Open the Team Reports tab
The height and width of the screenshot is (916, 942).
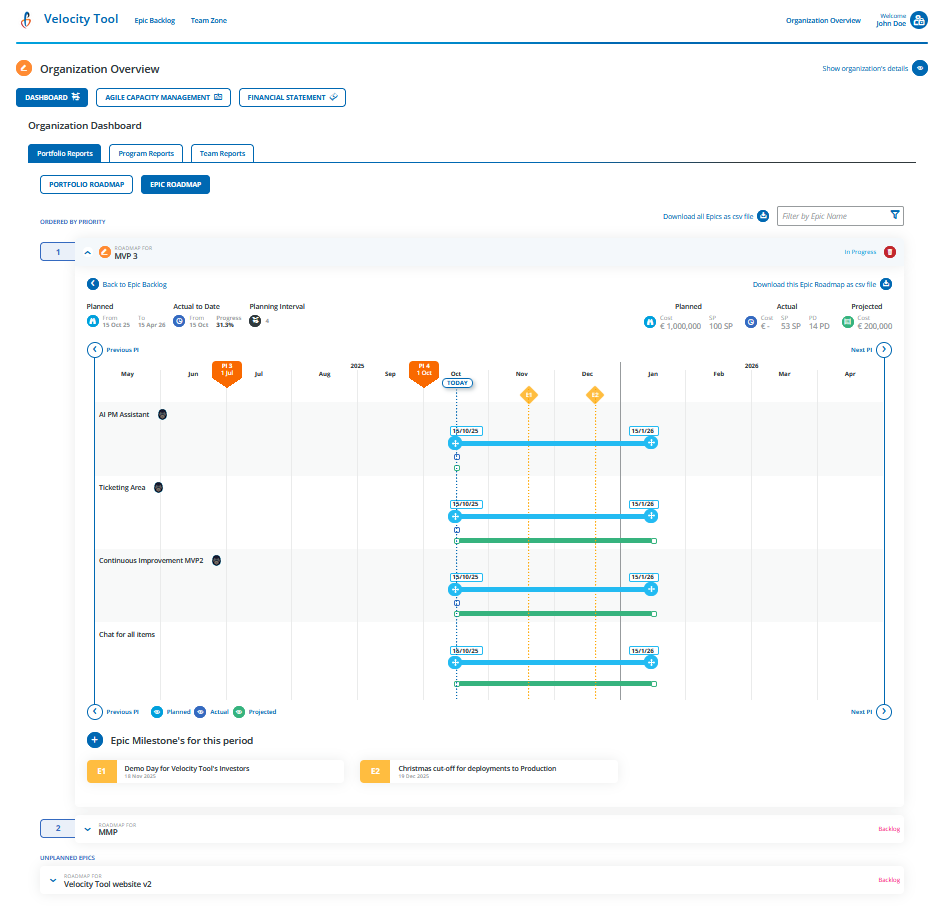coord(224,153)
